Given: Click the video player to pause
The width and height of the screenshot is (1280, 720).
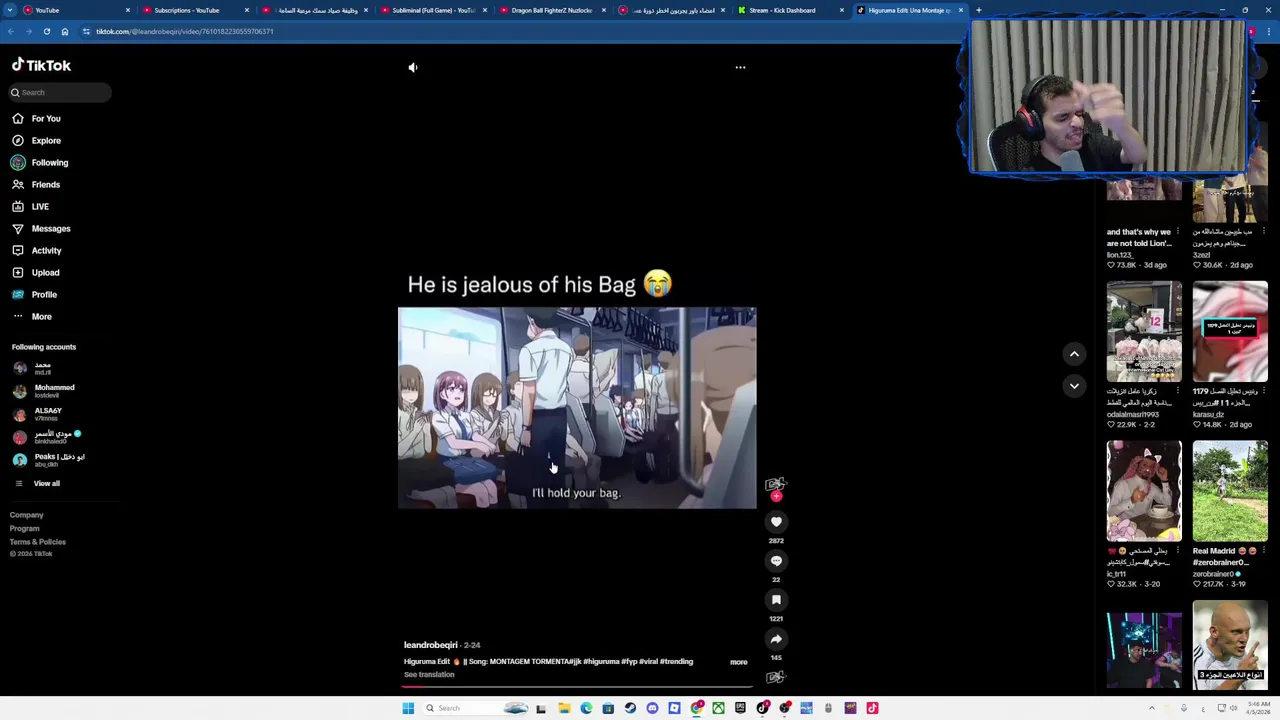Looking at the screenshot, I should pos(577,408).
